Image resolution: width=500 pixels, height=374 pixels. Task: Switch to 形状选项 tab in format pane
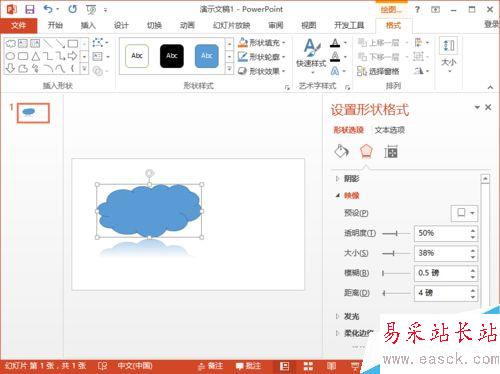[349, 130]
